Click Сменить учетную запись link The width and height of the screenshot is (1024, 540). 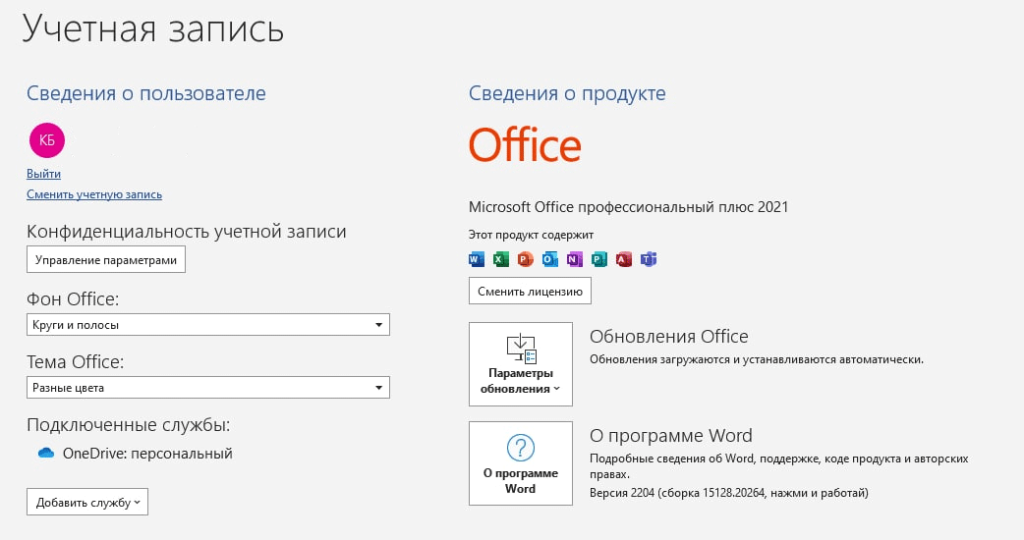point(94,195)
